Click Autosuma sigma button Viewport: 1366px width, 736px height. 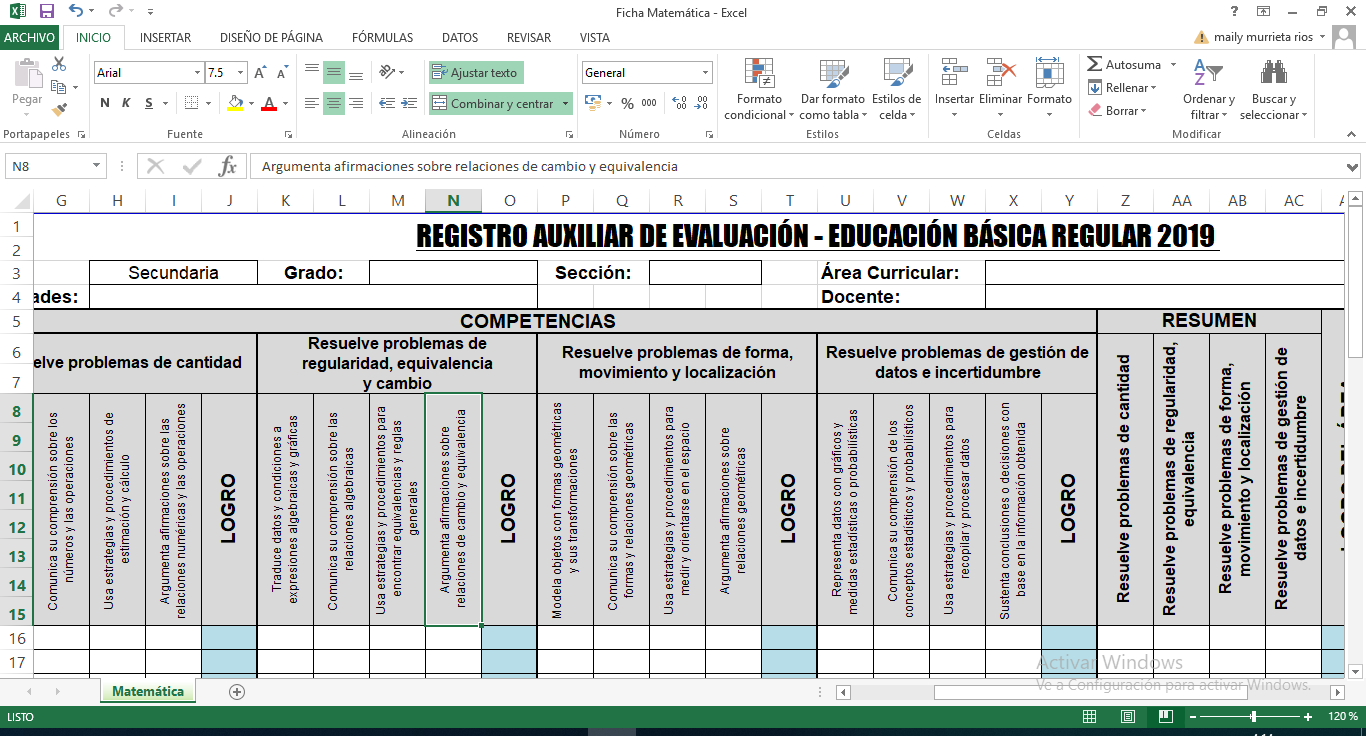1124,65
